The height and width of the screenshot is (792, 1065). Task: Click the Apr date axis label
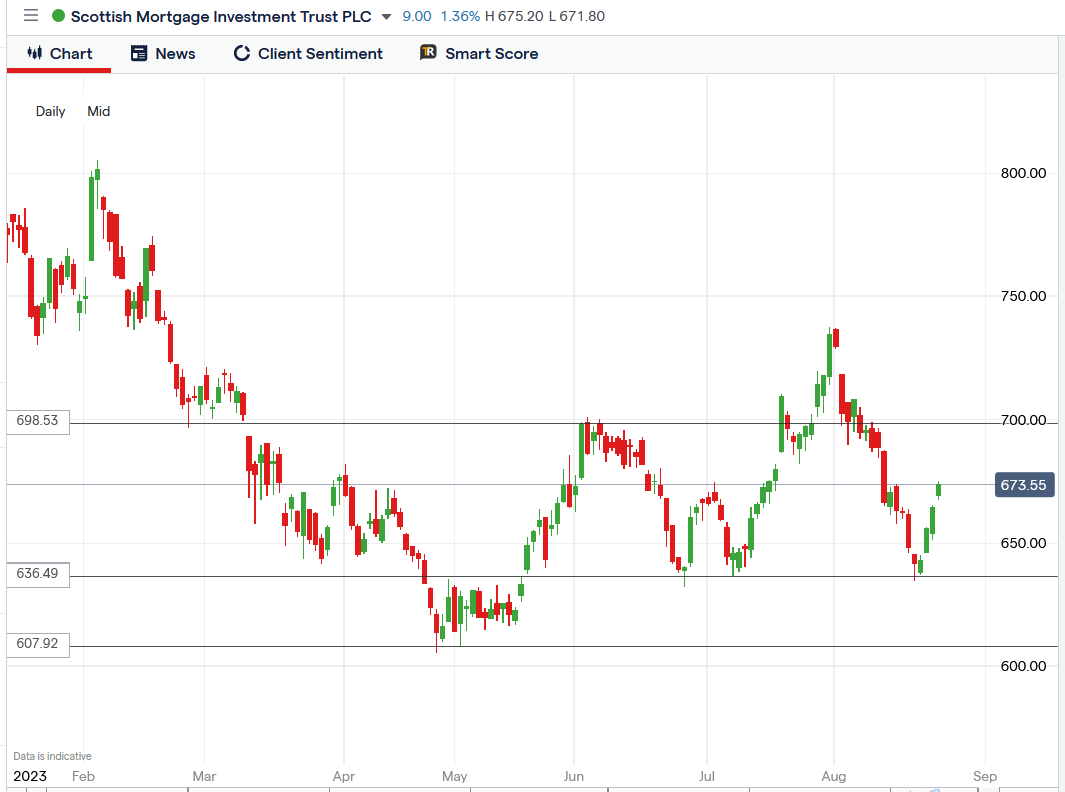pos(344,776)
